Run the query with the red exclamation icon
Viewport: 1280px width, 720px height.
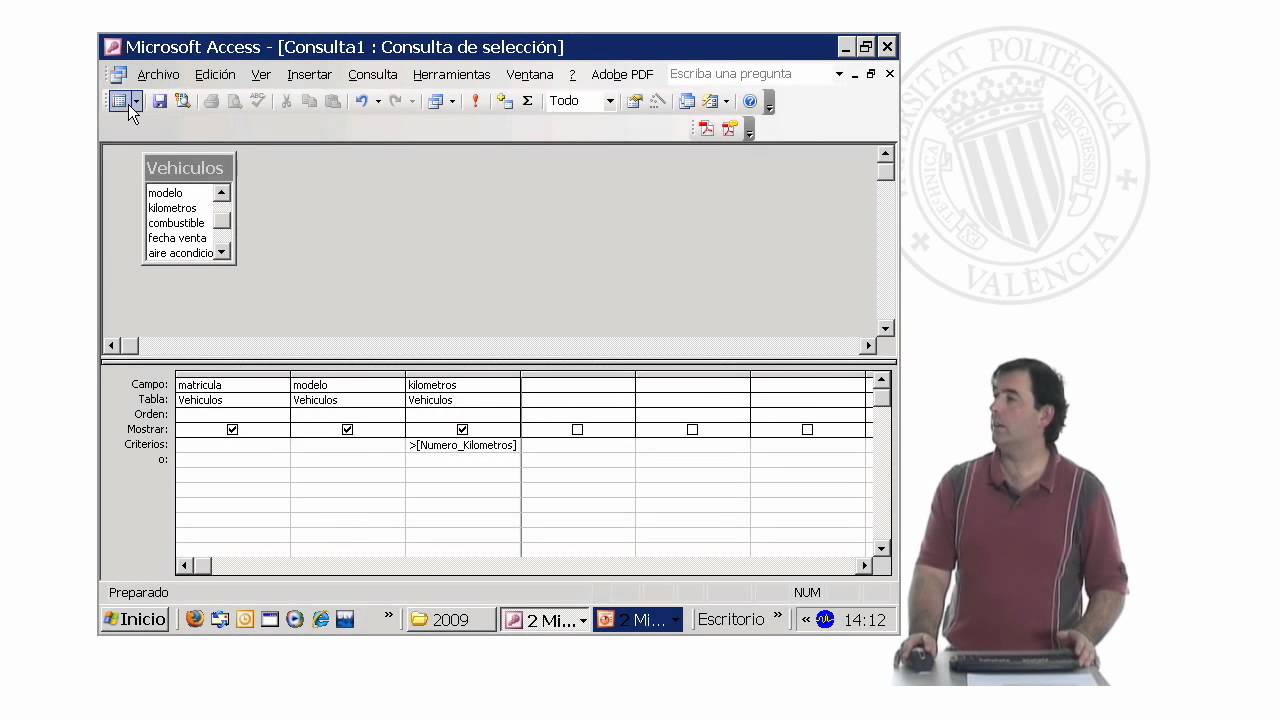point(475,101)
